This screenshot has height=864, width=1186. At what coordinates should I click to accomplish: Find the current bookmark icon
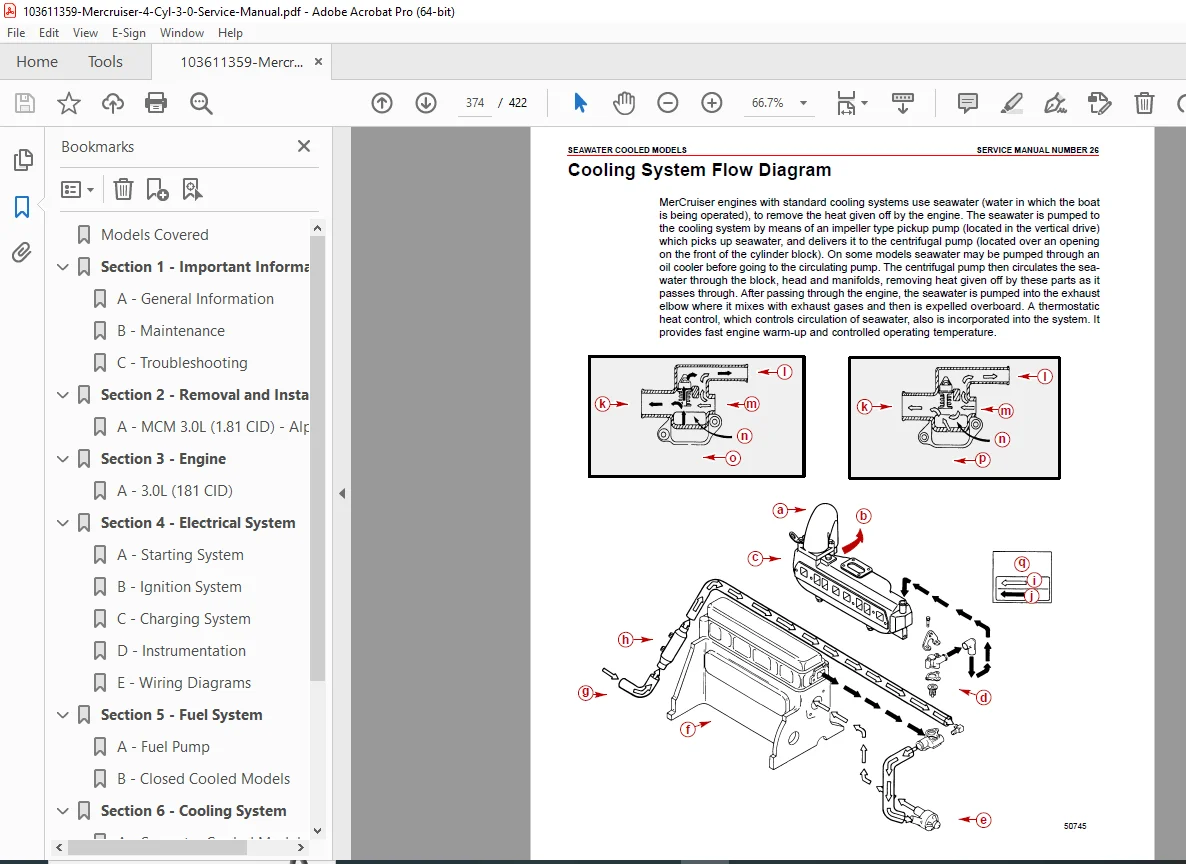[192, 189]
